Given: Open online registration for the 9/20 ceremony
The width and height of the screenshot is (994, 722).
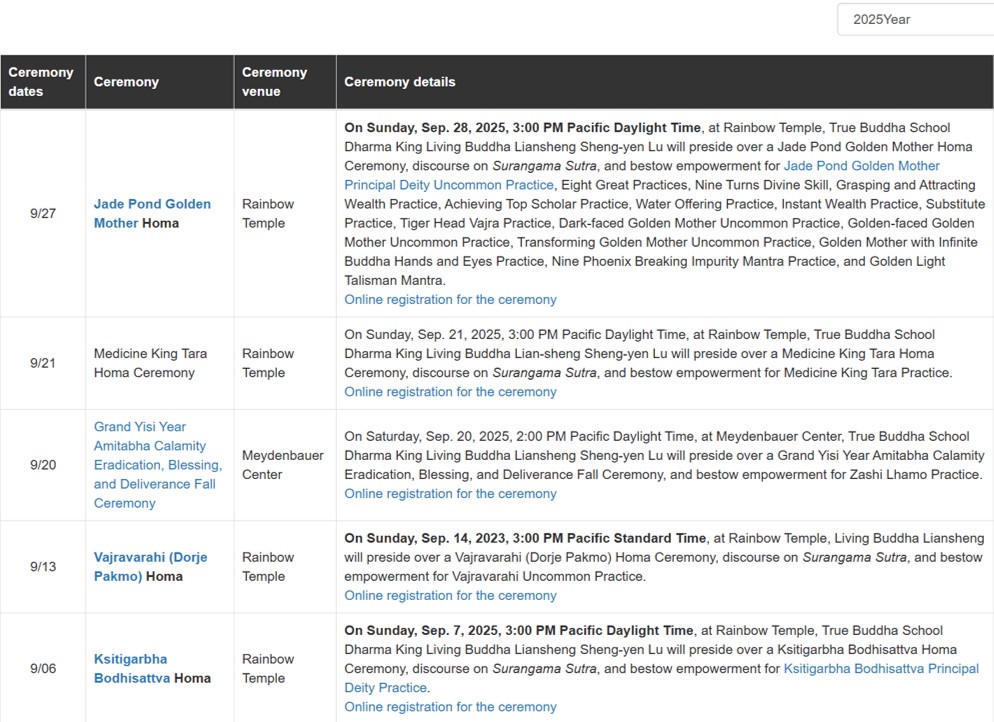Looking at the screenshot, I should (450, 493).
